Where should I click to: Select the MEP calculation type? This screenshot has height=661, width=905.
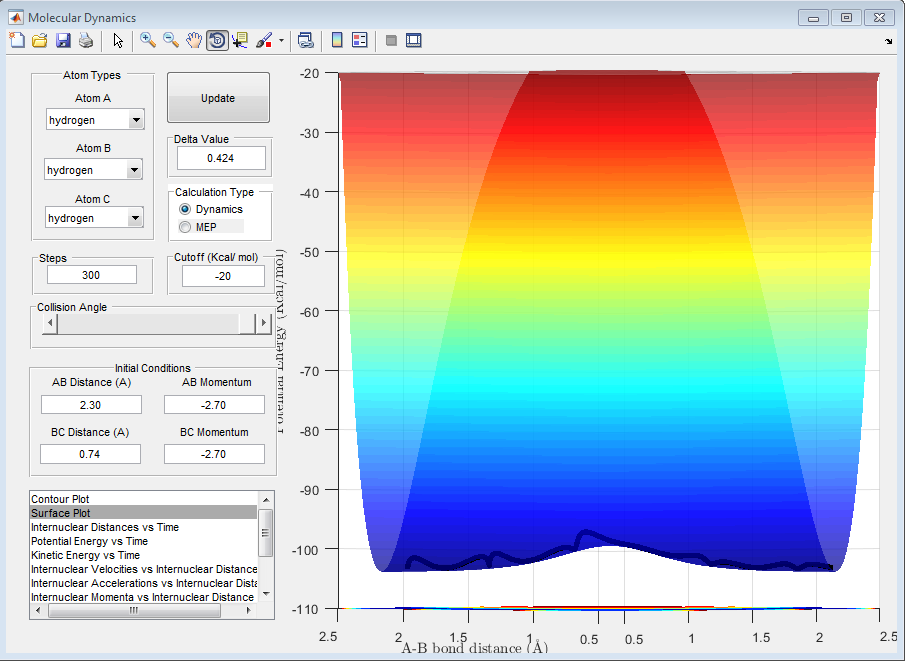pyautogui.click(x=184, y=227)
